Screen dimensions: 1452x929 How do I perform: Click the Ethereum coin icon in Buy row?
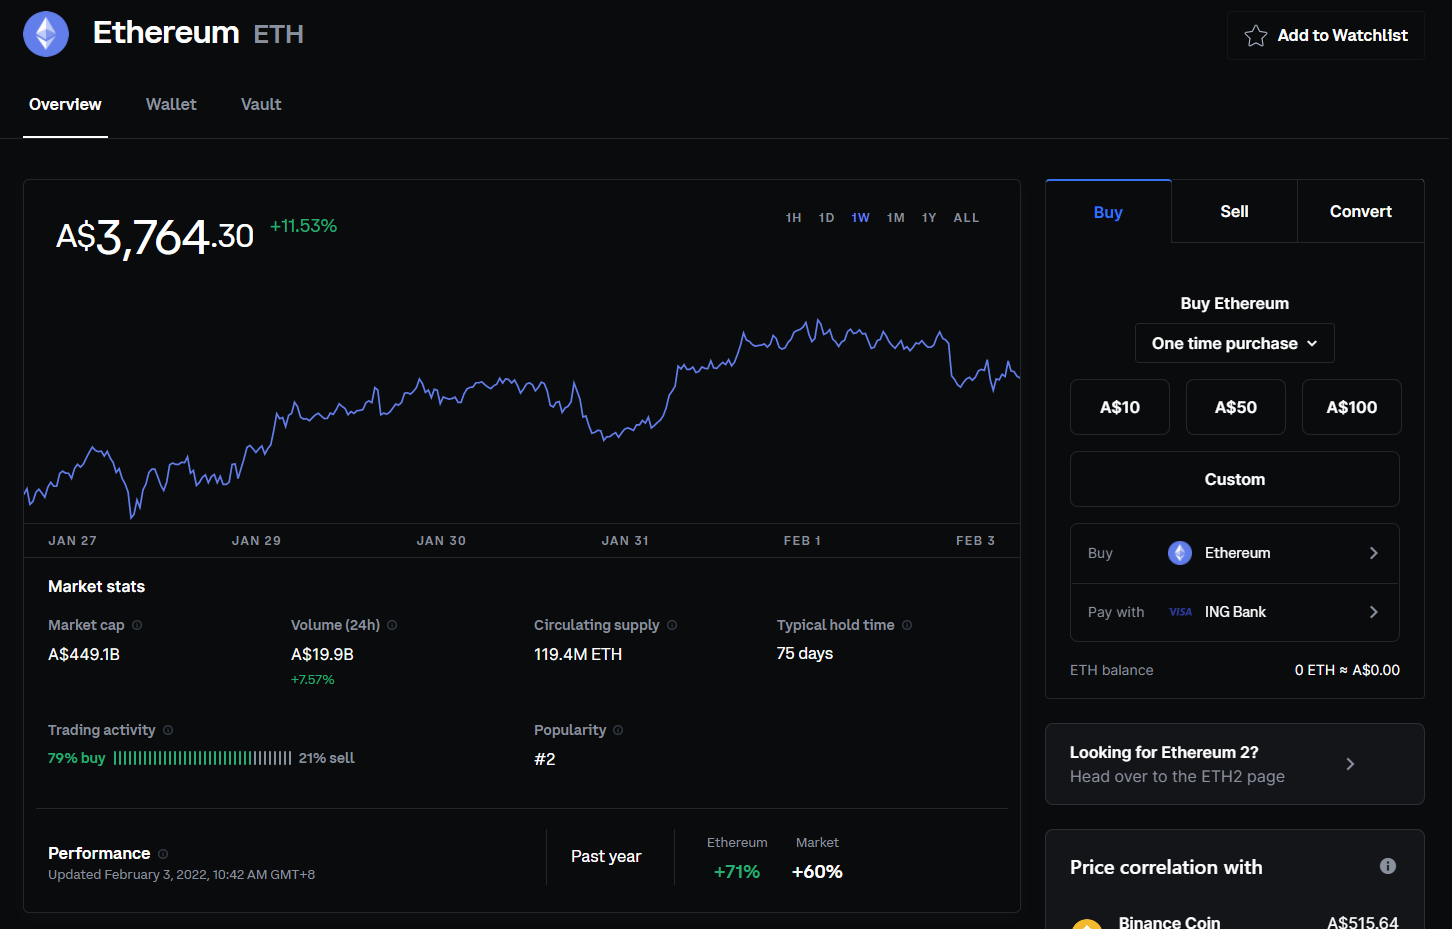pyautogui.click(x=1180, y=553)
